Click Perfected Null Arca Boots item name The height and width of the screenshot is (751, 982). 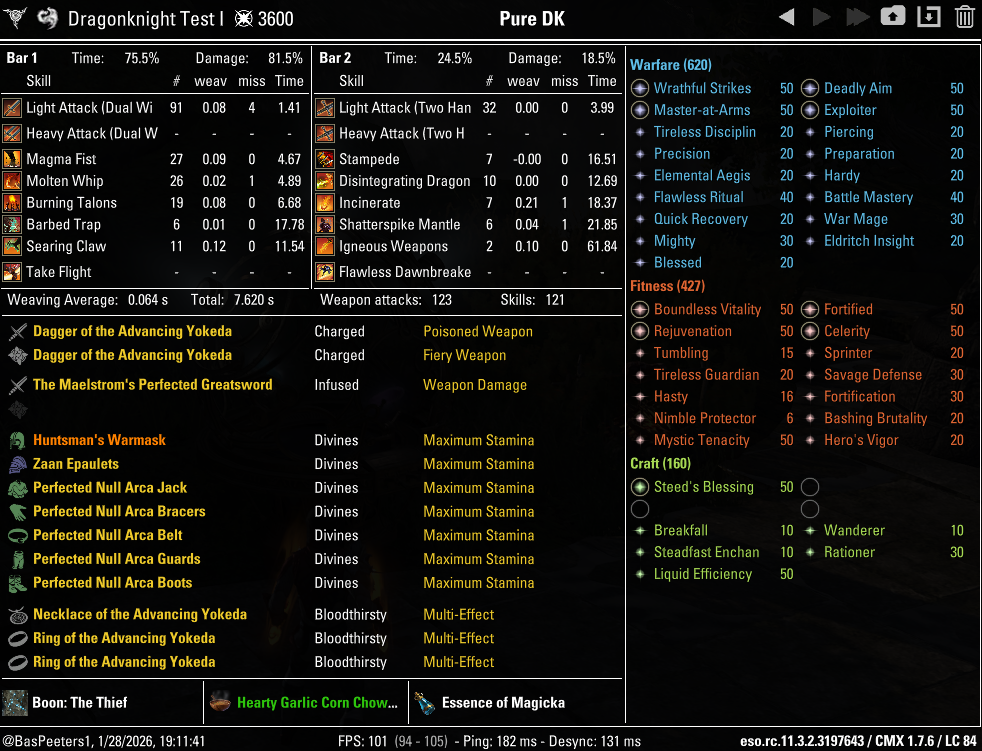point(113,583)
